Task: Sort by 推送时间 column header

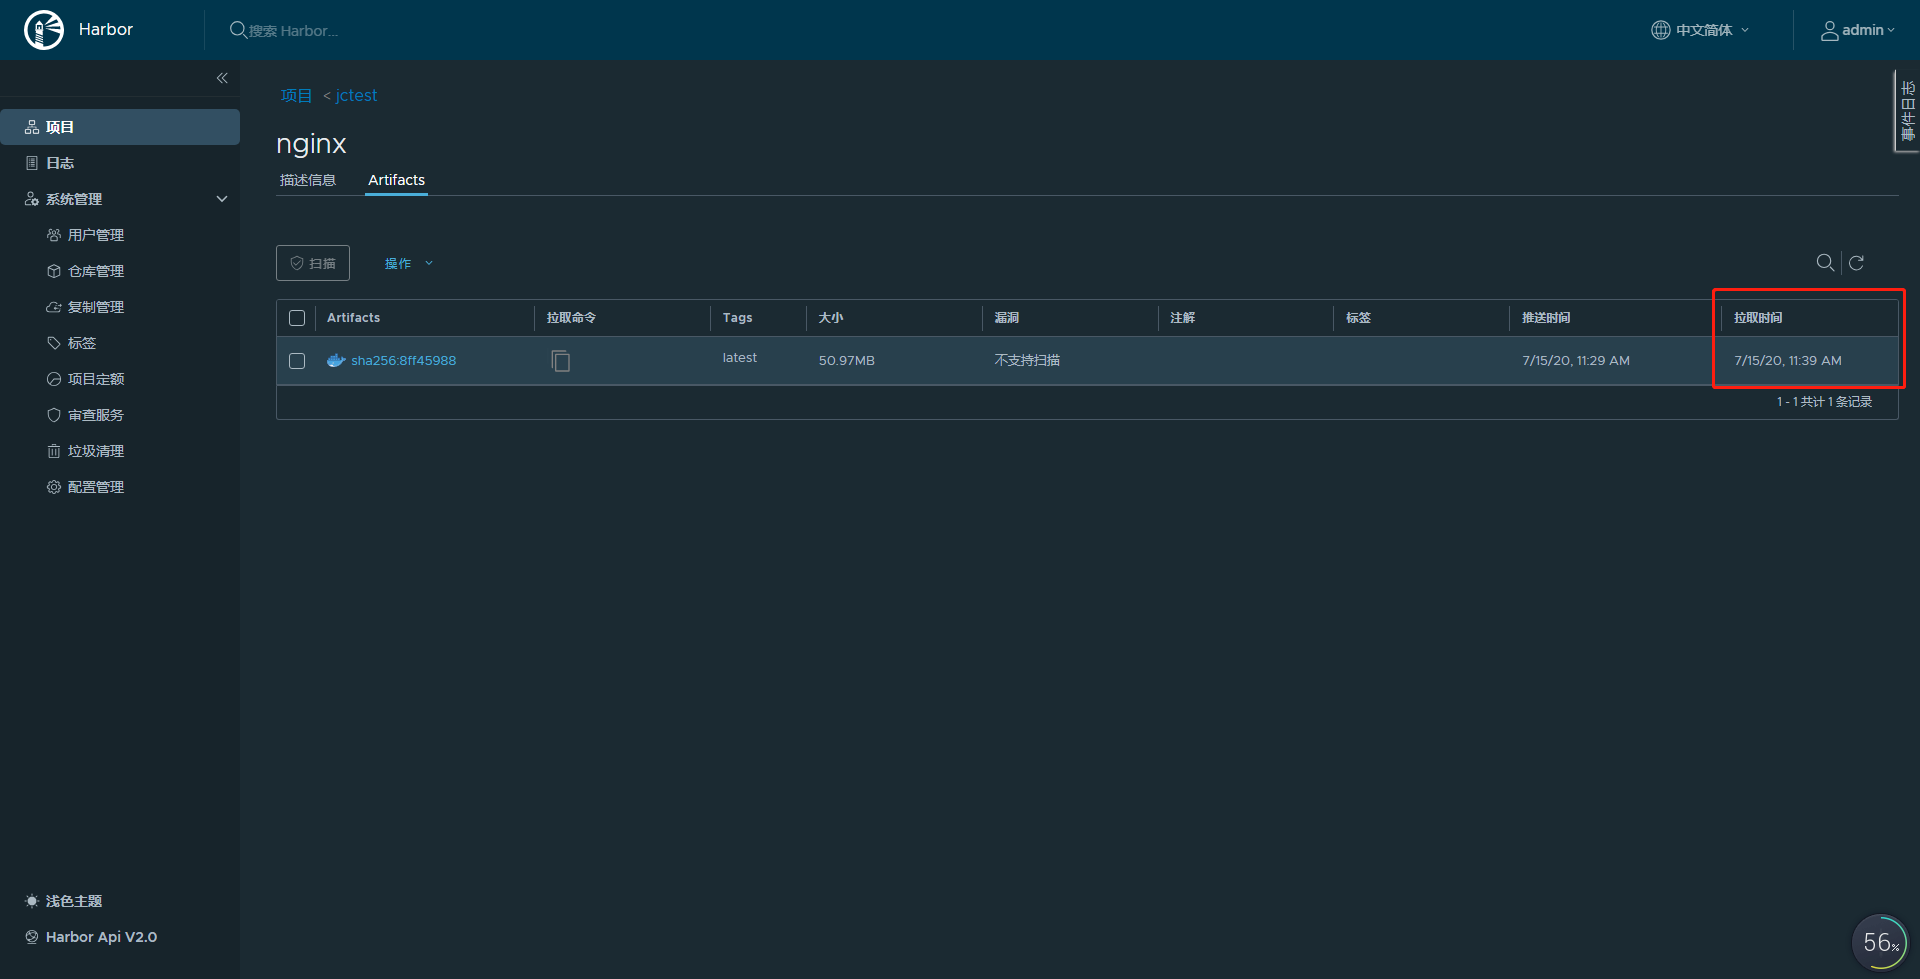Action: point(1547,318)
